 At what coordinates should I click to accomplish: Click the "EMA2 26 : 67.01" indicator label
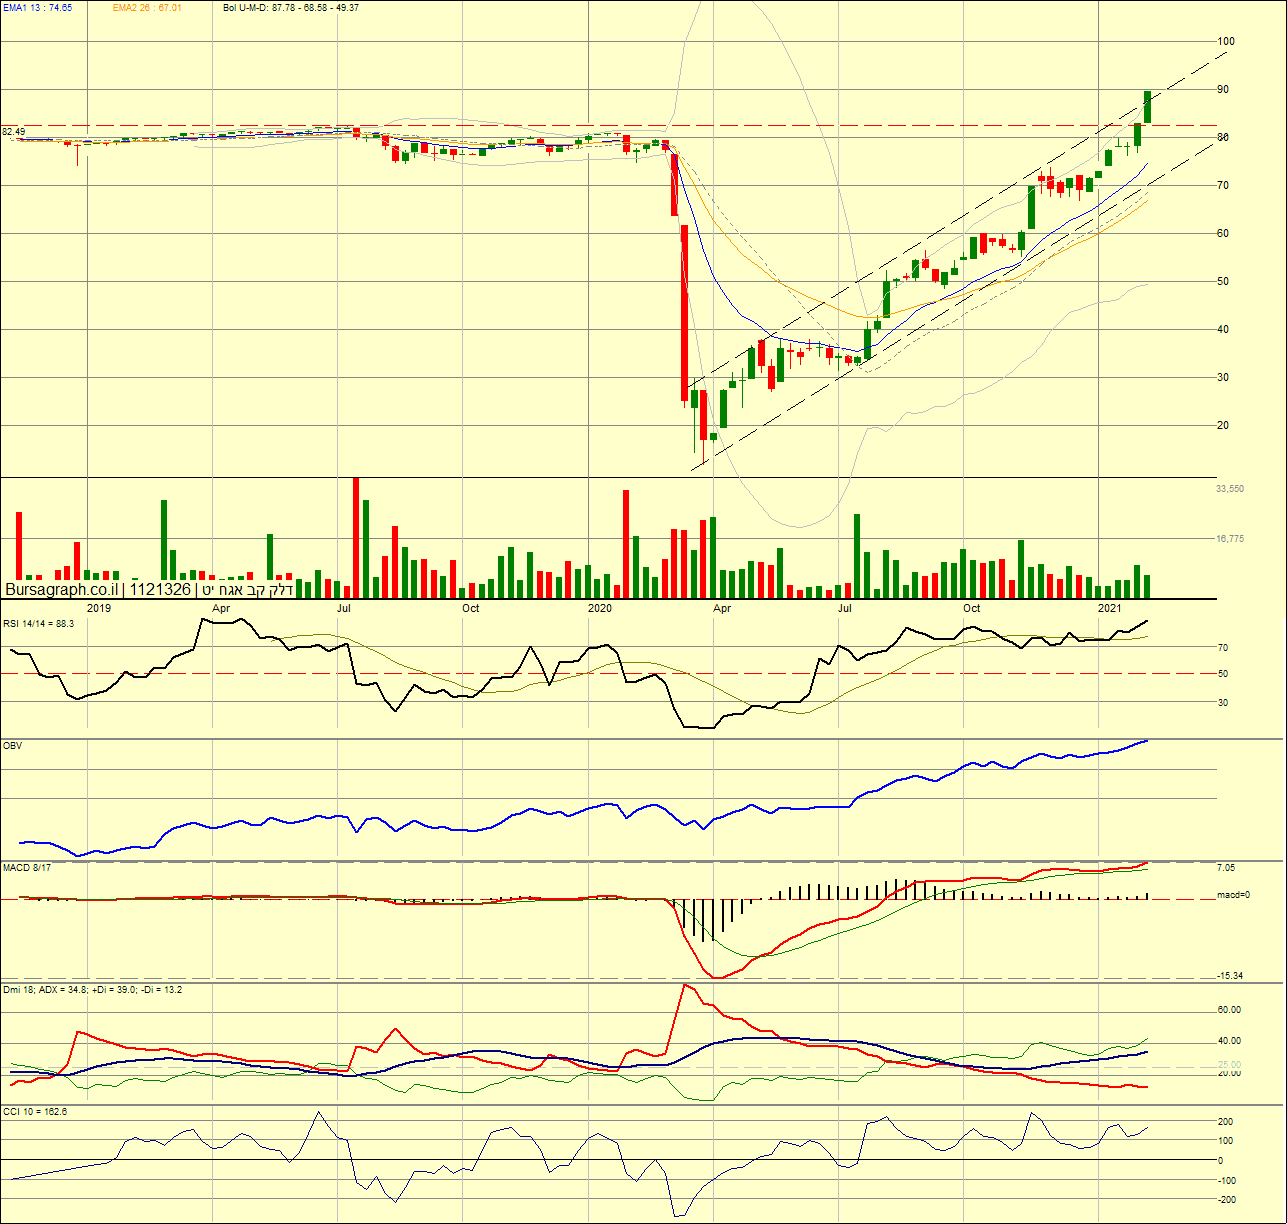147,7
